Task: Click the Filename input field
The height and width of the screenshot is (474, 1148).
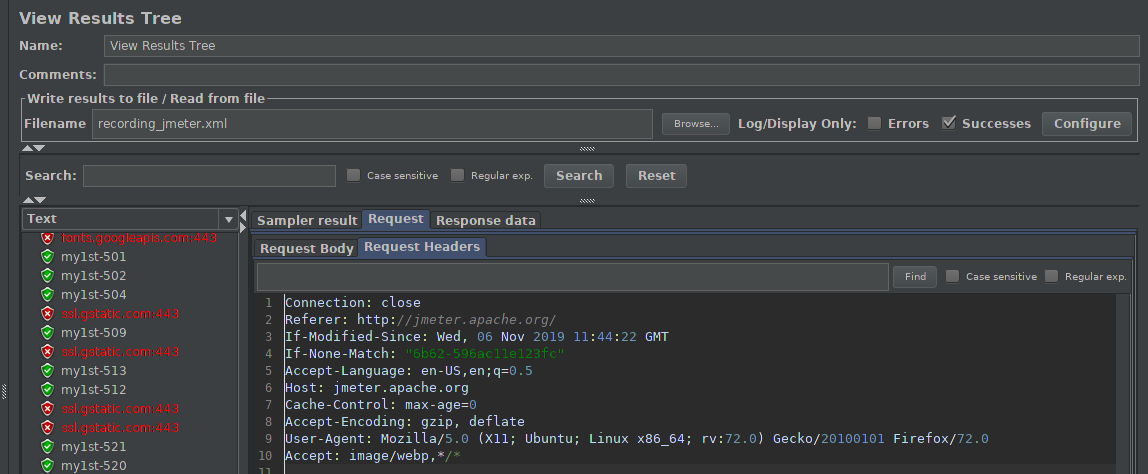Action: [372, 124]
